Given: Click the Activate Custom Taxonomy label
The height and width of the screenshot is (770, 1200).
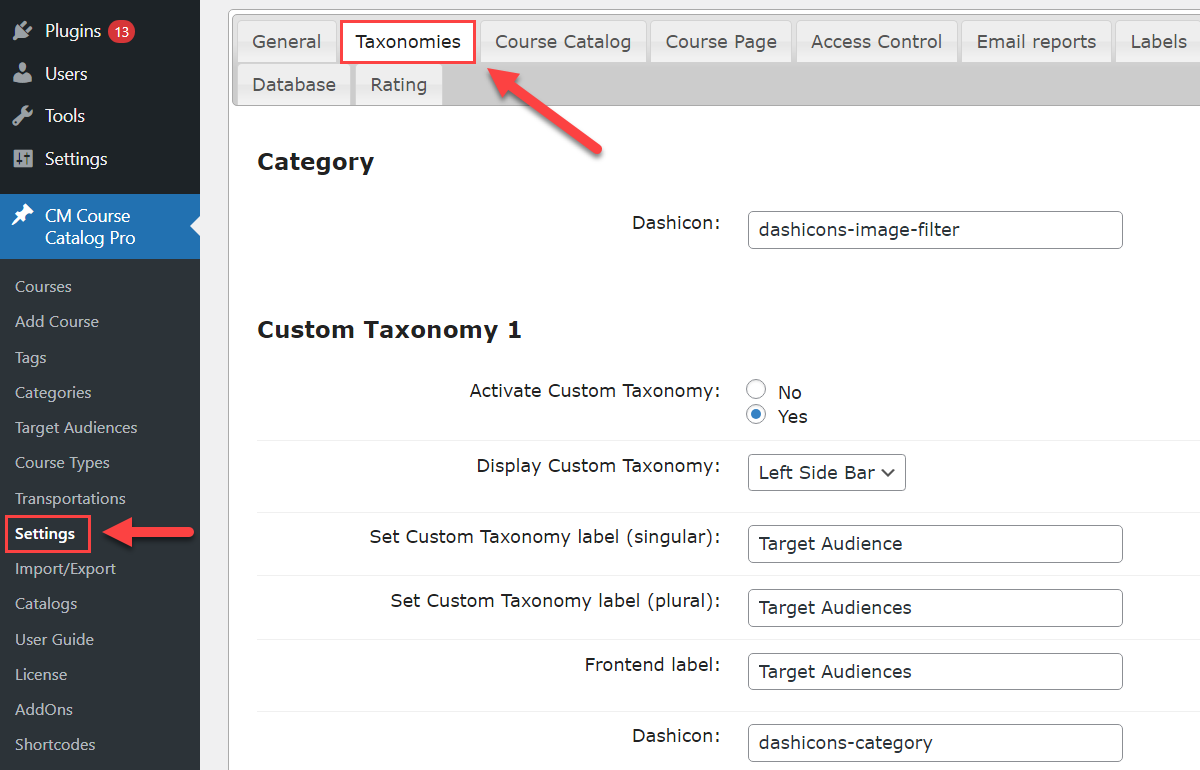Looking at the screenshot, I should click(595, 391).
